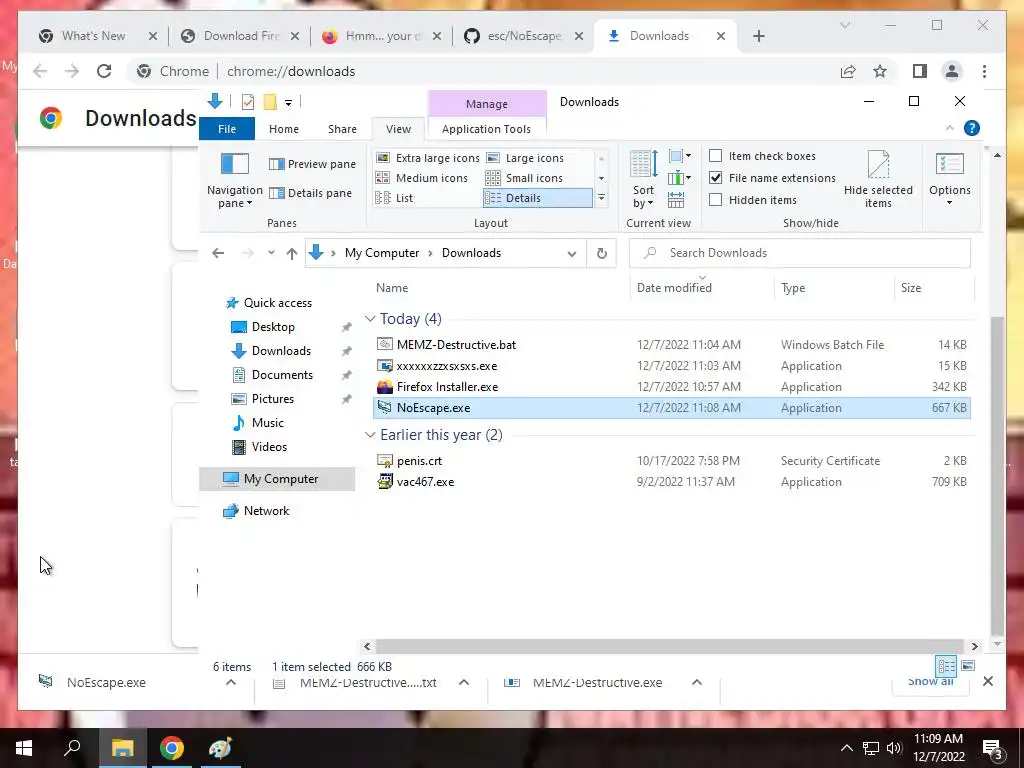Image resolution: width=1024 pixels, height=768 pixels.
Task: Switch to What's New Chrome tab
Action: tap(99, 36)
